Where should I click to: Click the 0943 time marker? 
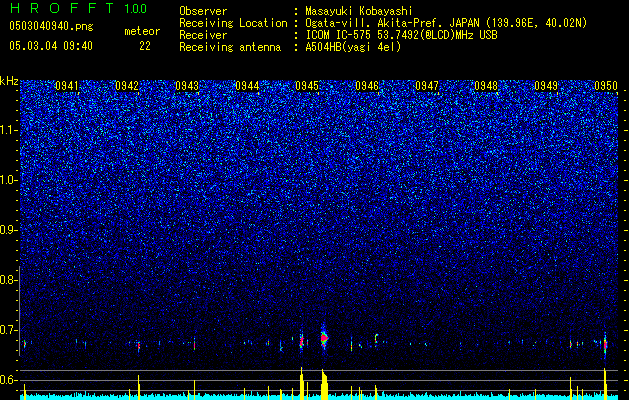(x=187, y=86)
